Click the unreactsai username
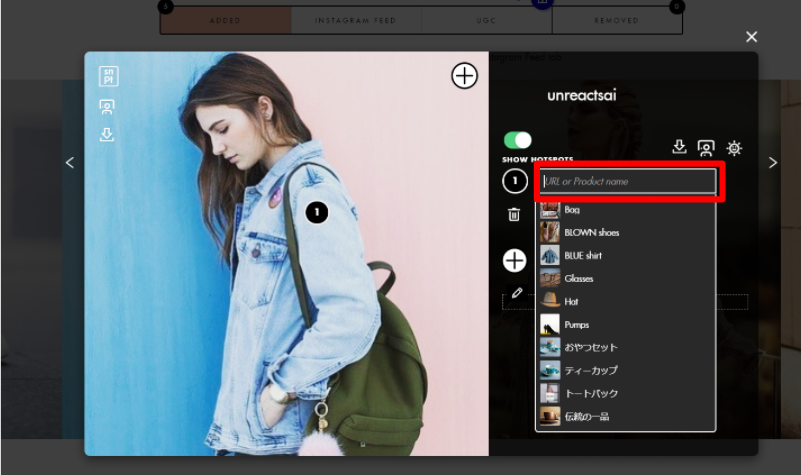 [x=582, y=95]
